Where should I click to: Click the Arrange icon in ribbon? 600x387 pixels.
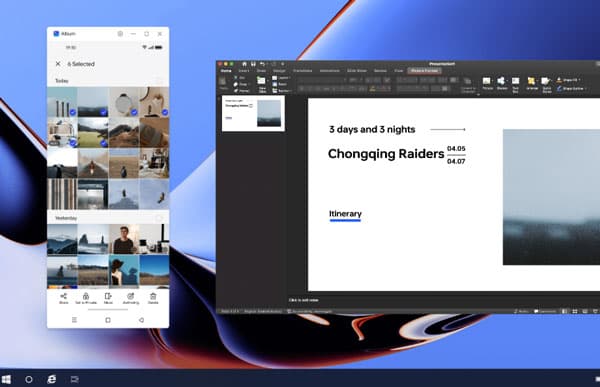point(531,81)
